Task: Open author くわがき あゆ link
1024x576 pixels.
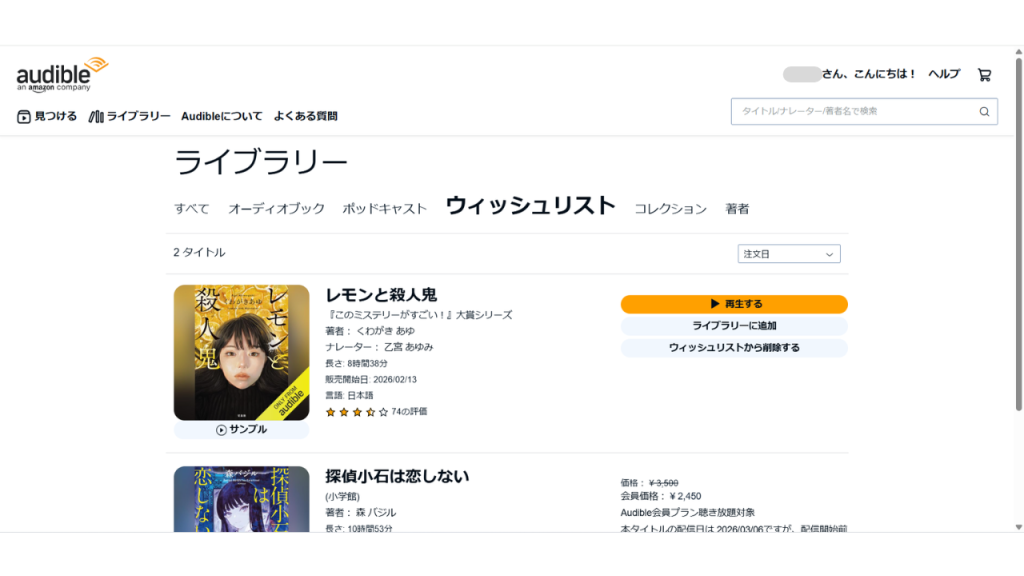Action: click(385, 331)
